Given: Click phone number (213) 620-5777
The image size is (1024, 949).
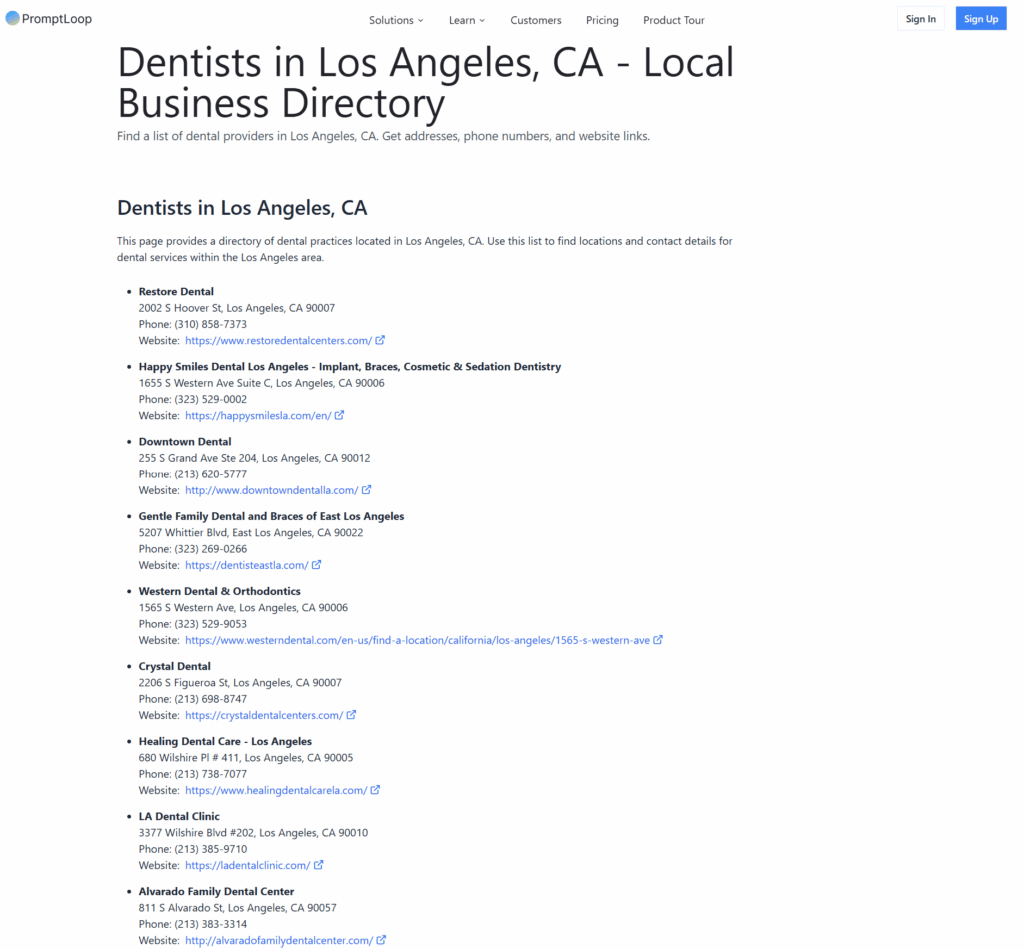Looking at the screenshot, I should pos(210,474).
